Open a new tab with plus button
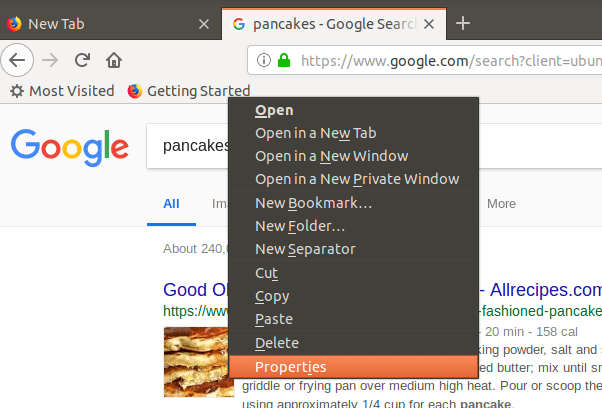This screenshot has width=602, height=408. [463, 23]
